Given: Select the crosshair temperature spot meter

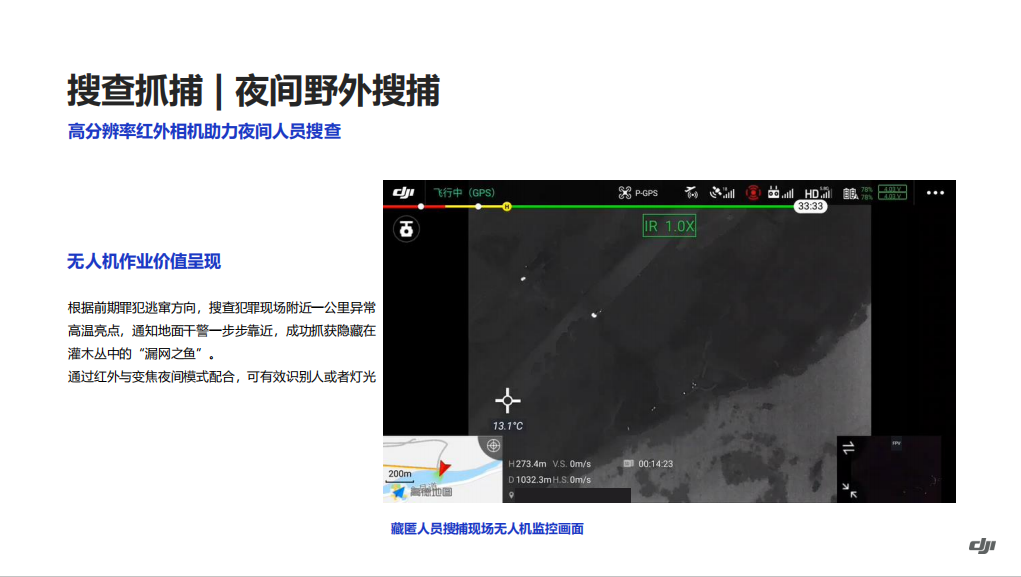Looking at the screenshot, I should click(508, 401).
